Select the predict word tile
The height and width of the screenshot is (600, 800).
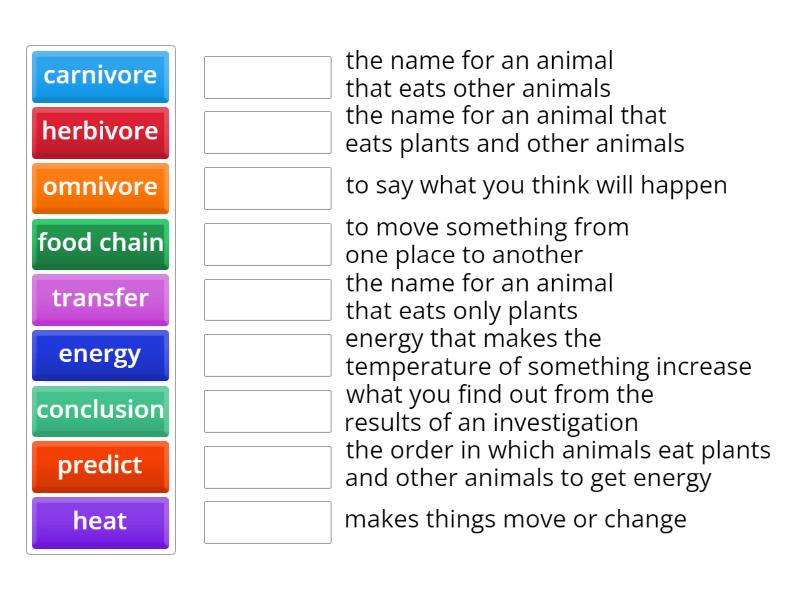click(100, 466)
